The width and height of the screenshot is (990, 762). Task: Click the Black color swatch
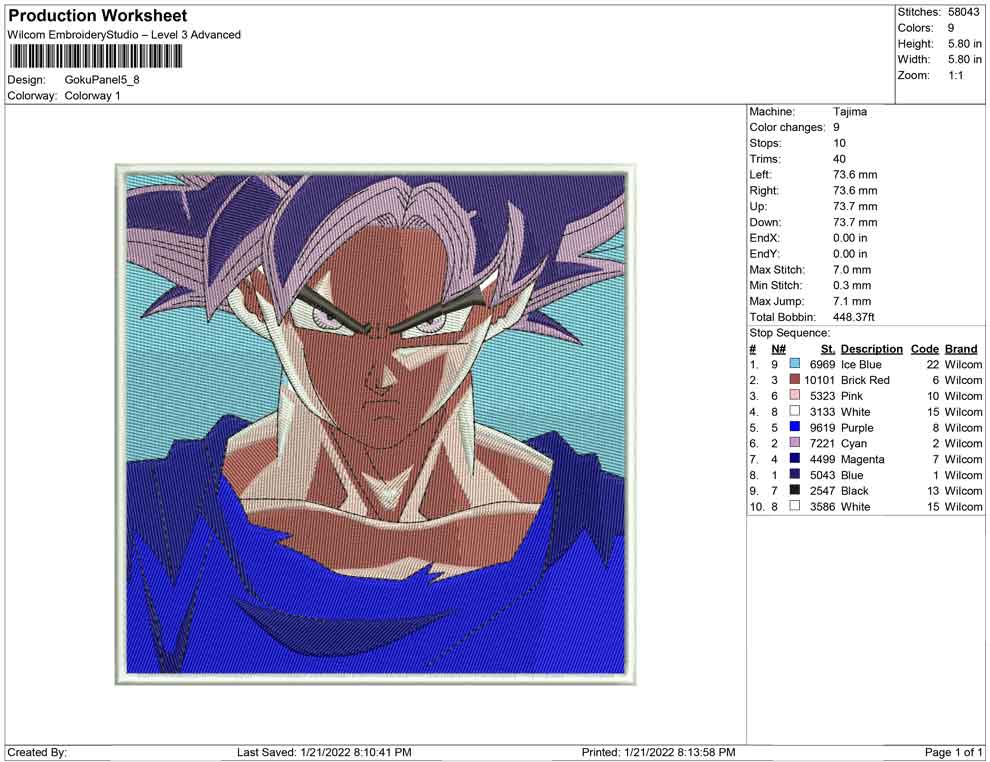click(x=795, y=490)
